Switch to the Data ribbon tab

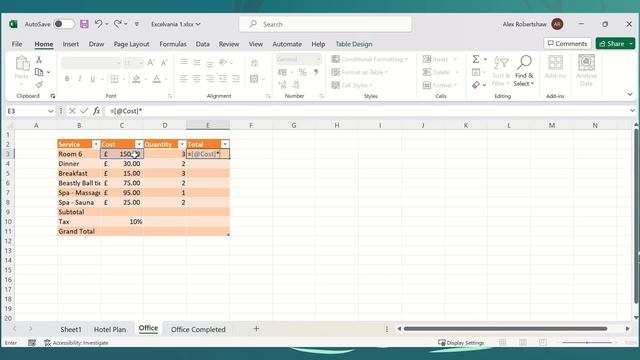point(202,44)
